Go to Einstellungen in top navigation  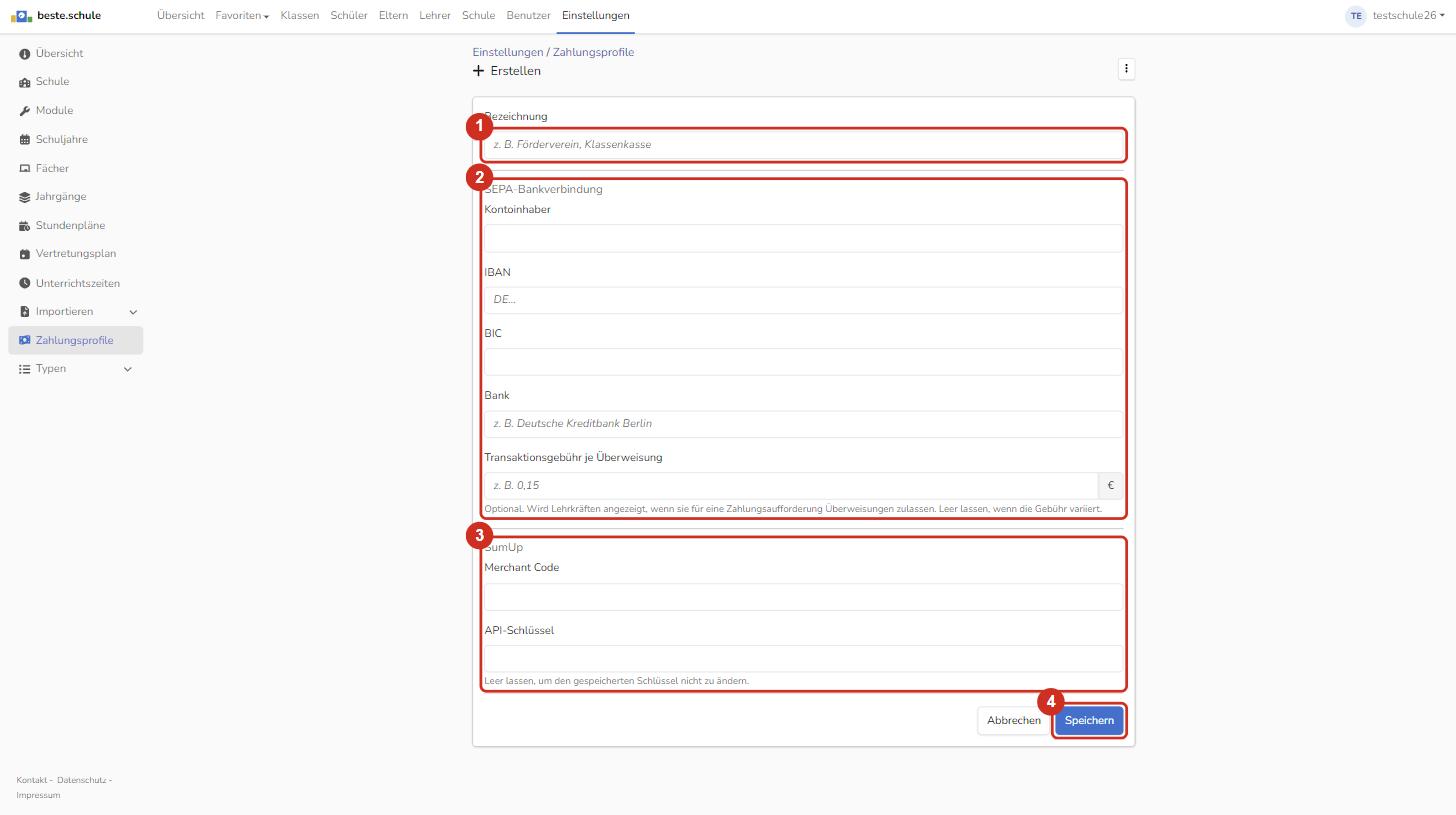[x=596, y=16]
